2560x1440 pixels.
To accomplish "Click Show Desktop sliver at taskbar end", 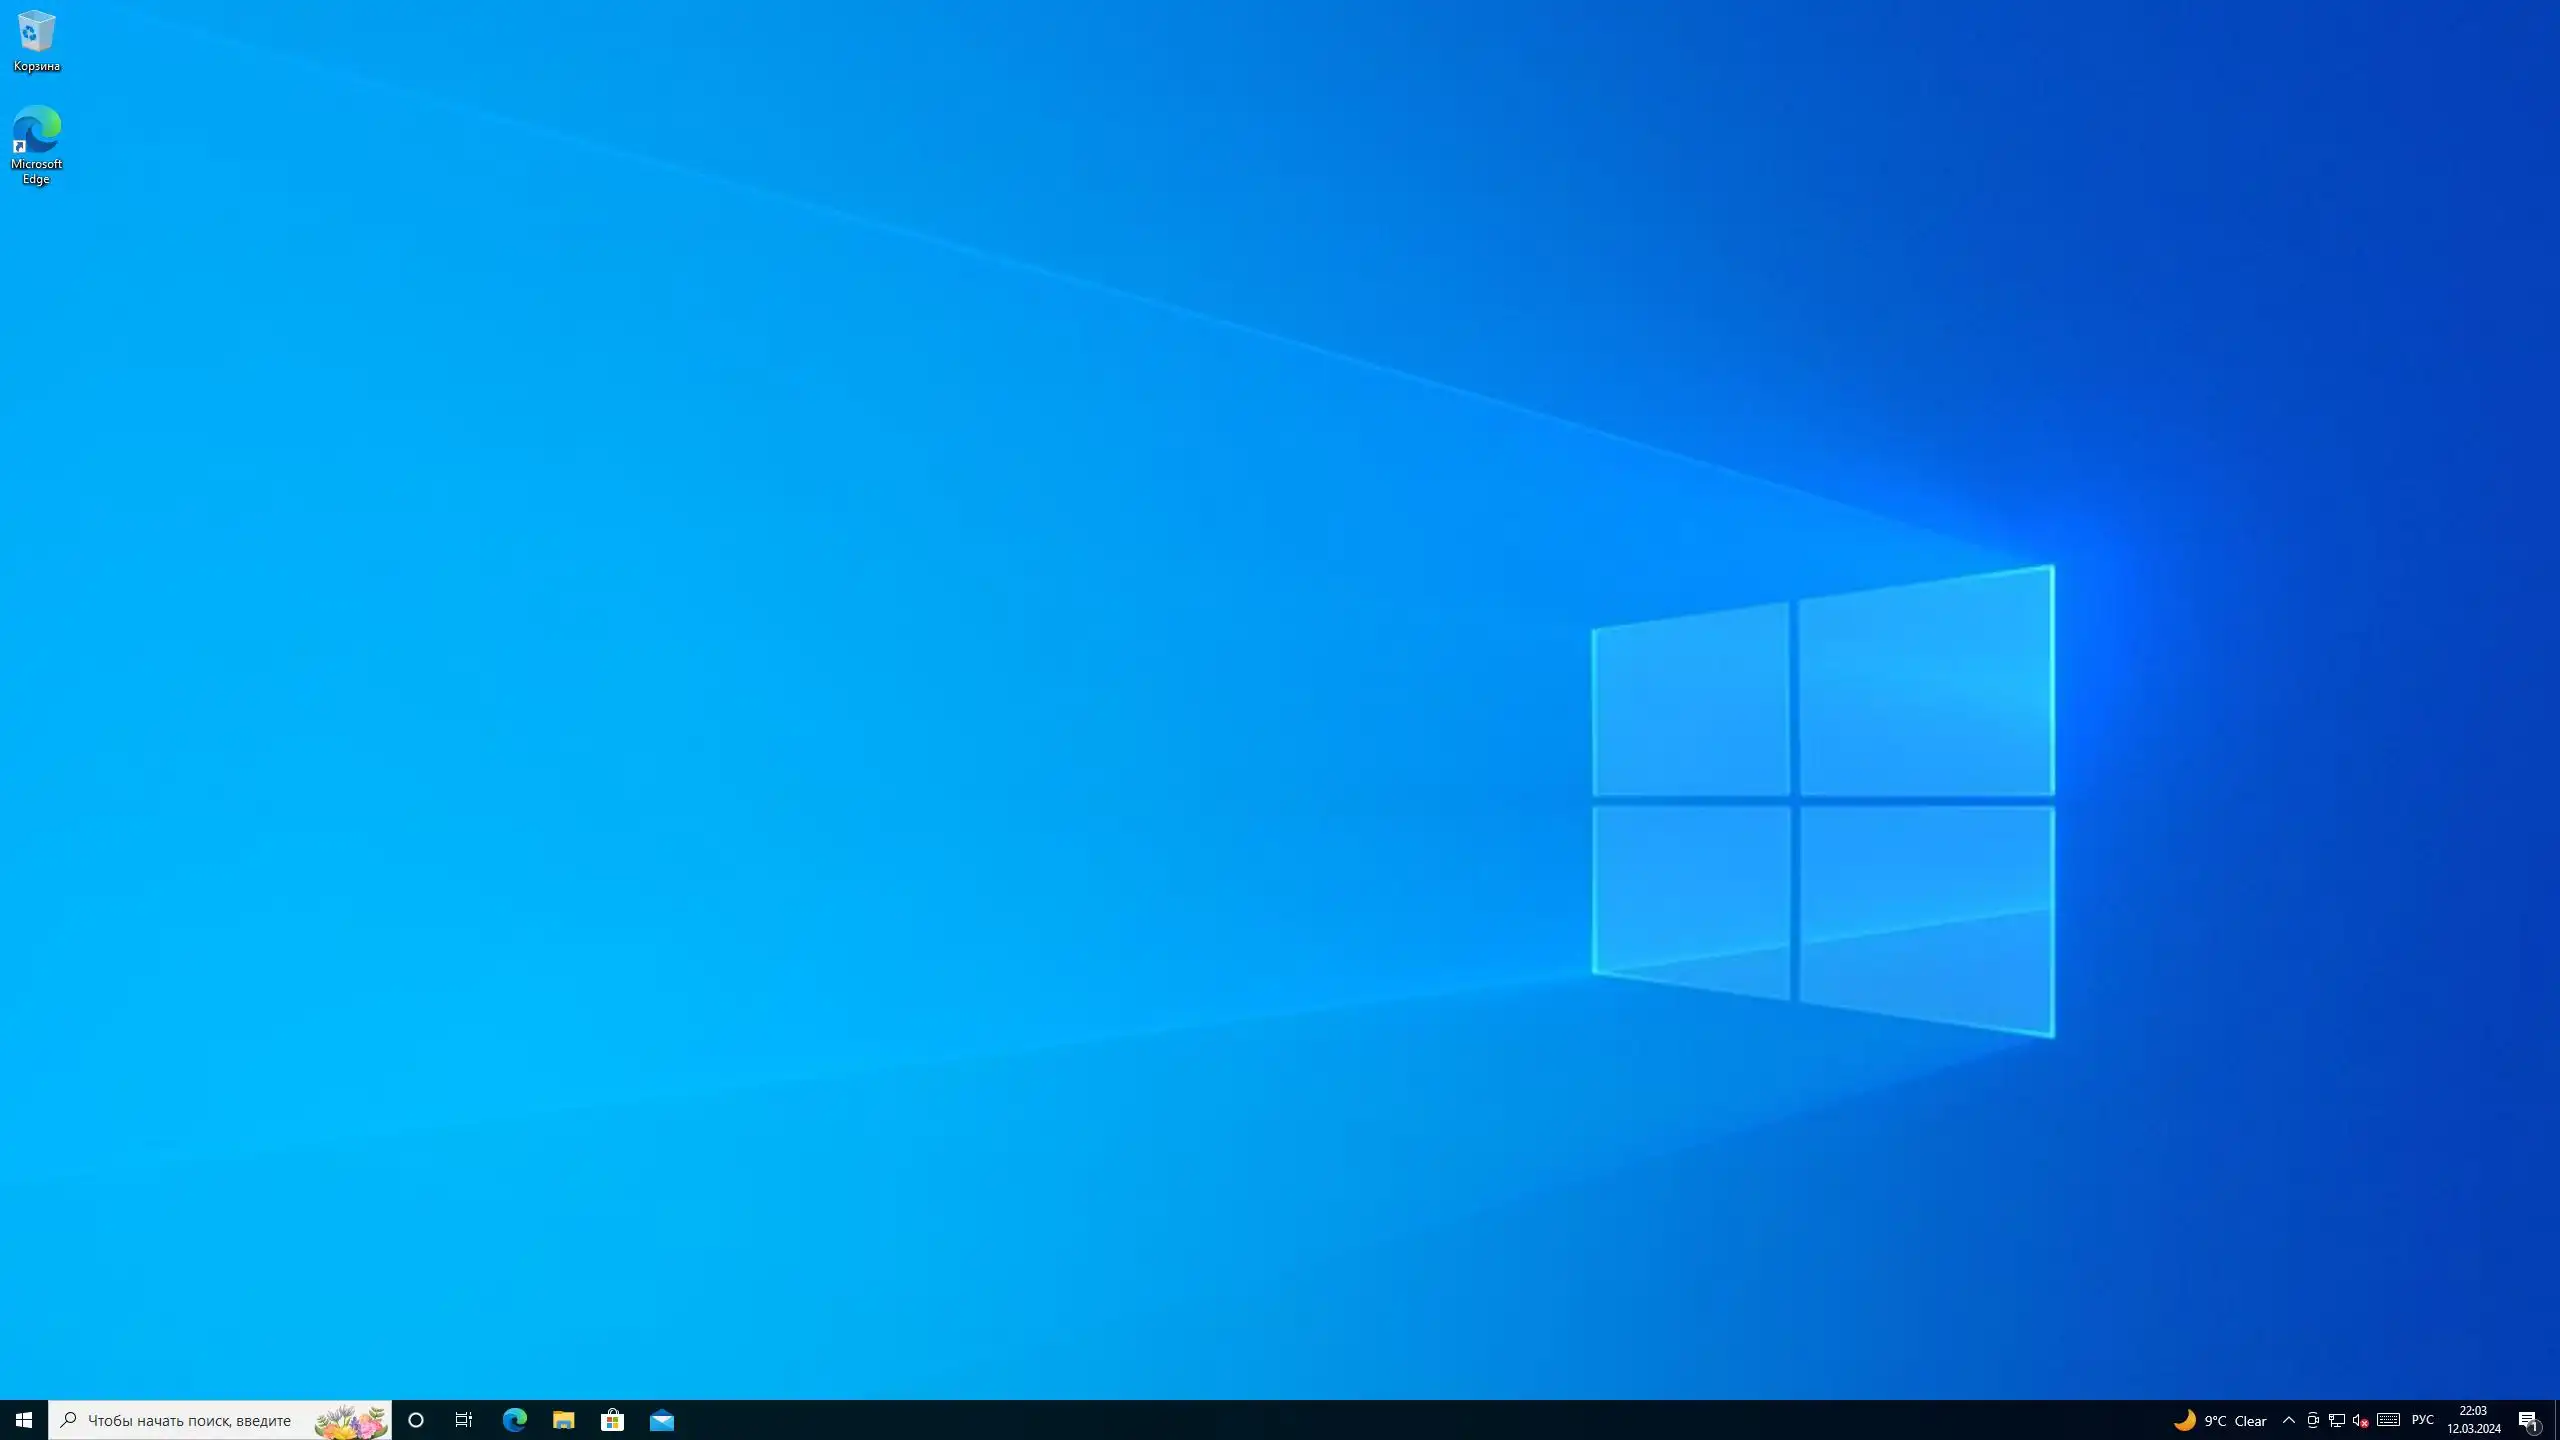I will tap(2556, 1420).
